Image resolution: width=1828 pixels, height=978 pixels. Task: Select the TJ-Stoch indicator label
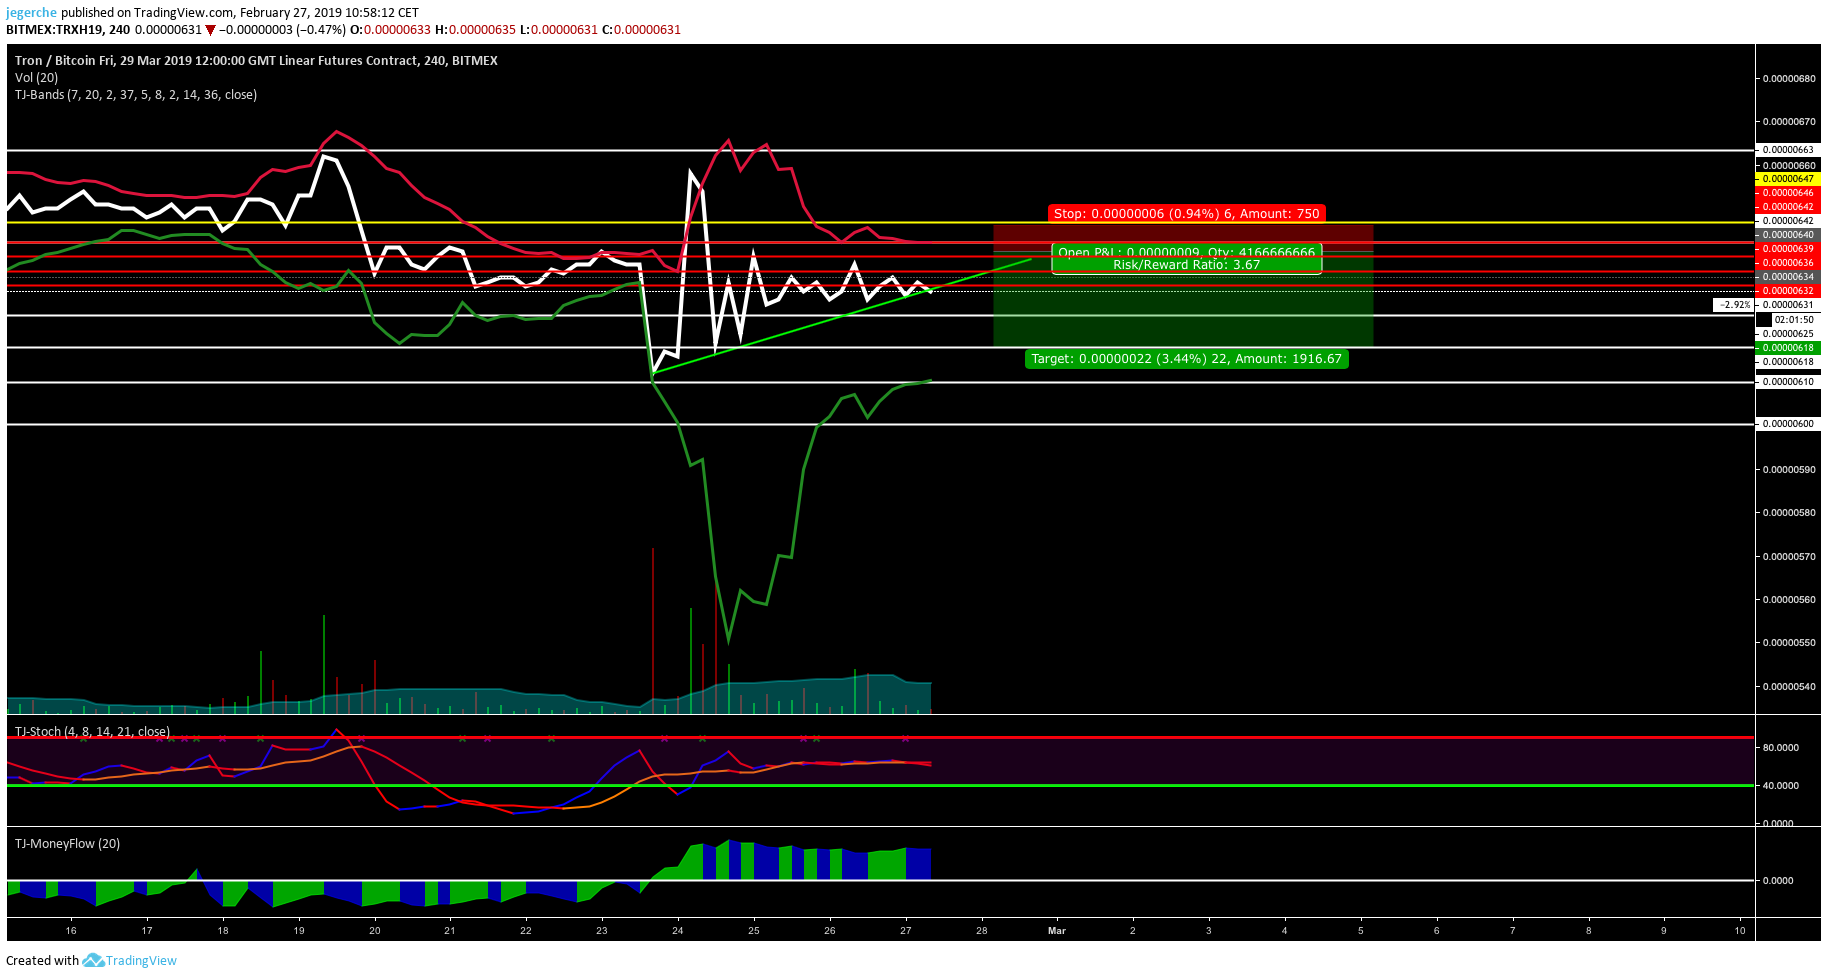click(92, 732)
